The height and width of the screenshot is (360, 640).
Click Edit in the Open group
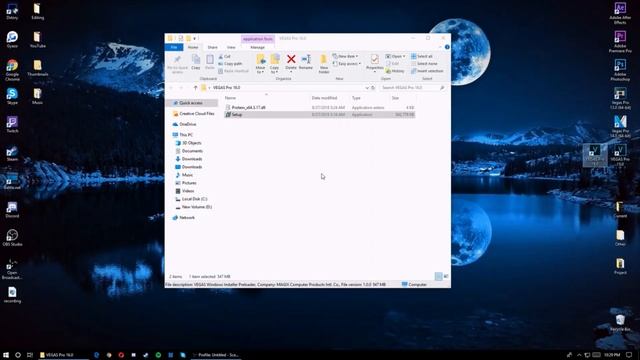[393, 64]
